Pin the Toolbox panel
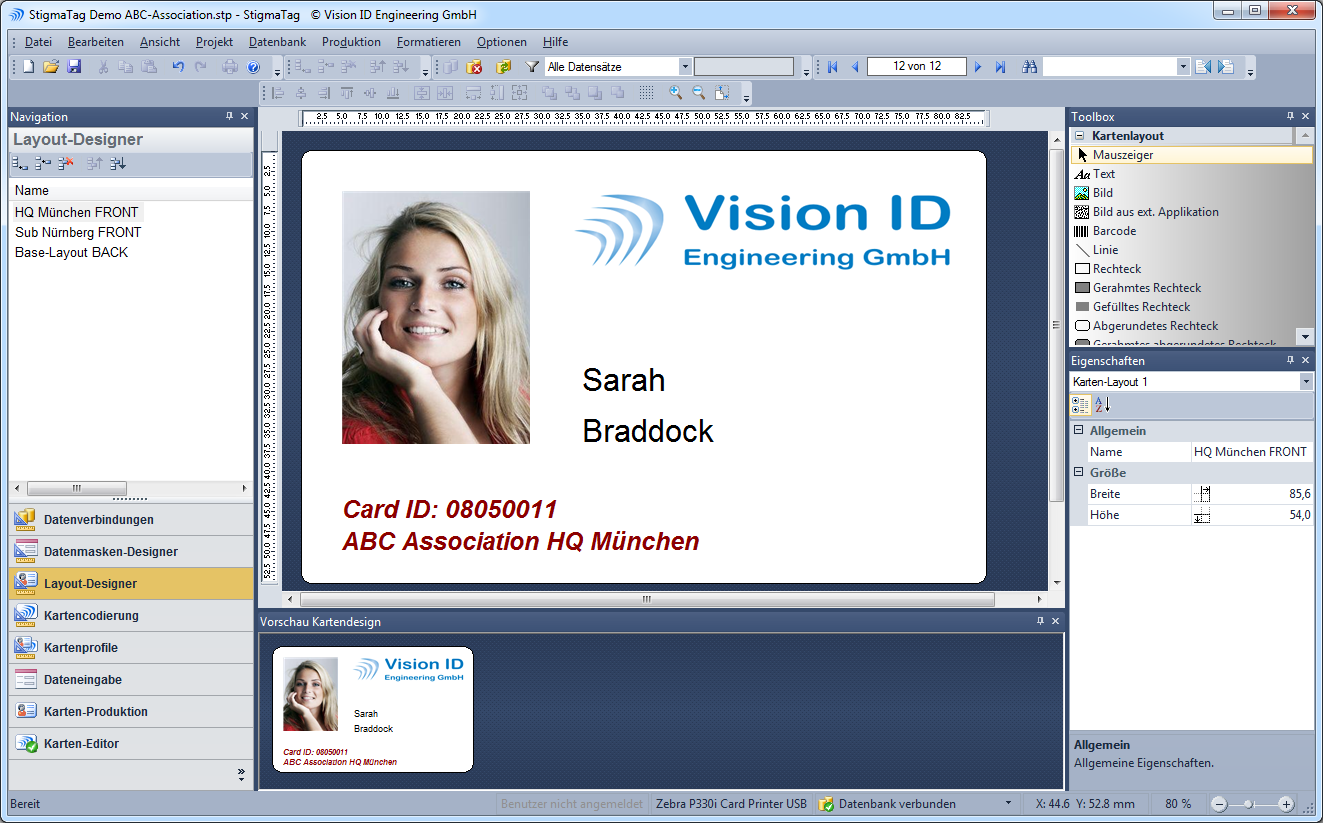Screen dimensions: 1323x823 coord(1290,117)
